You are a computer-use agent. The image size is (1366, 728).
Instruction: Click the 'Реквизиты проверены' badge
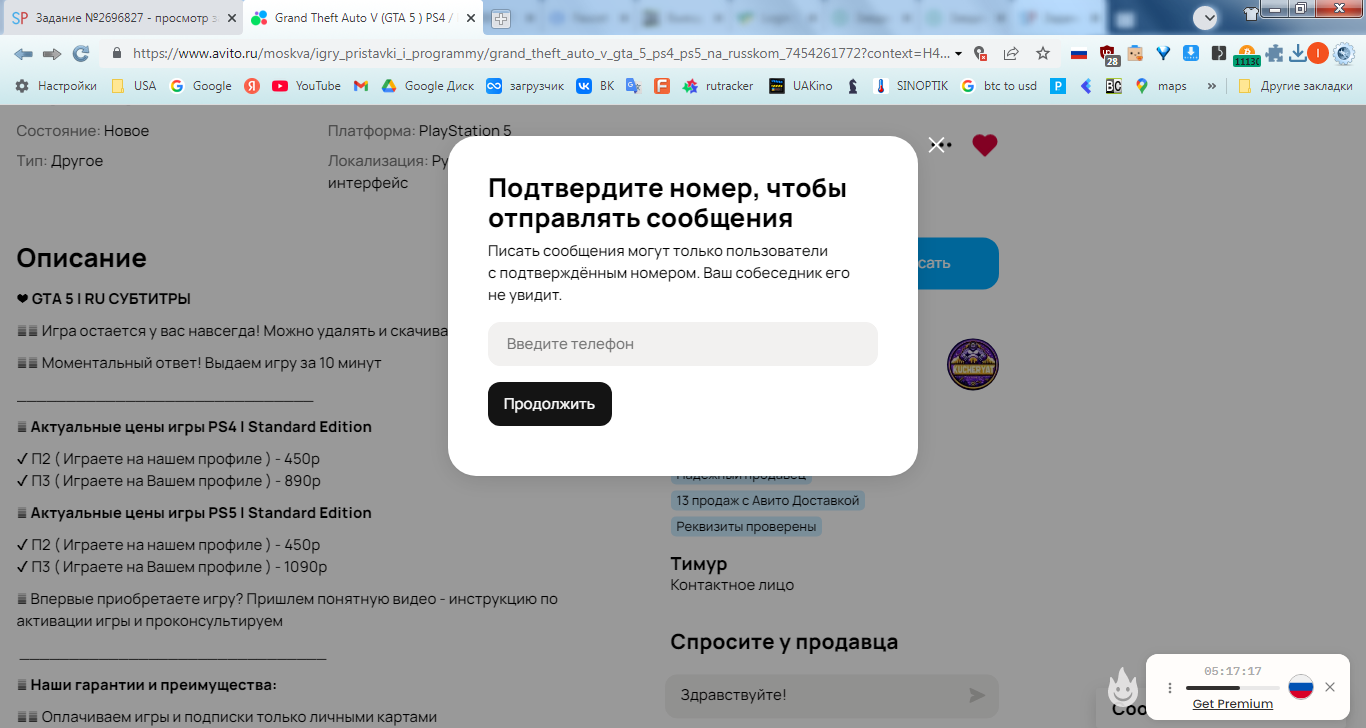pos(746,526)
